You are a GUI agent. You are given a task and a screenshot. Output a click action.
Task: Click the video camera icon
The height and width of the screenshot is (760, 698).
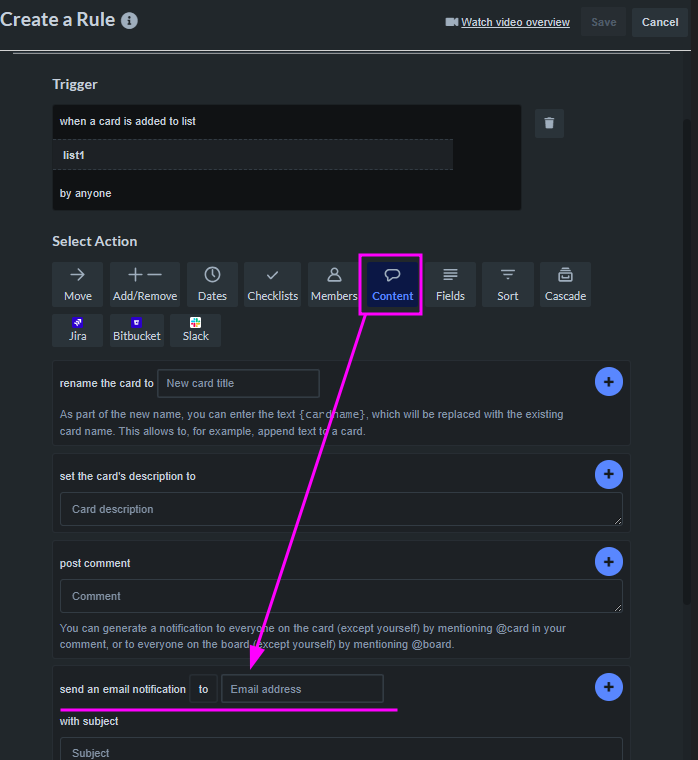point(451,22)
